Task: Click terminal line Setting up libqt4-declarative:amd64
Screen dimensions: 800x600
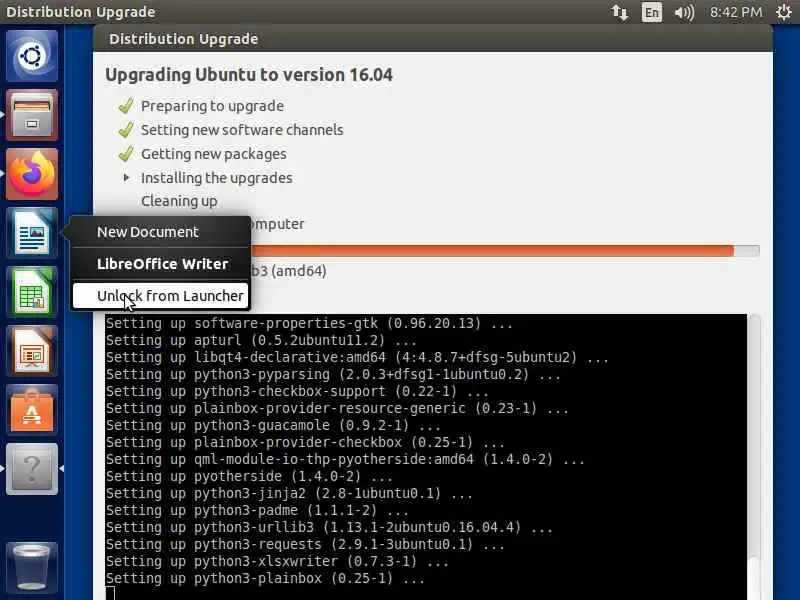Action: (357, 357)
